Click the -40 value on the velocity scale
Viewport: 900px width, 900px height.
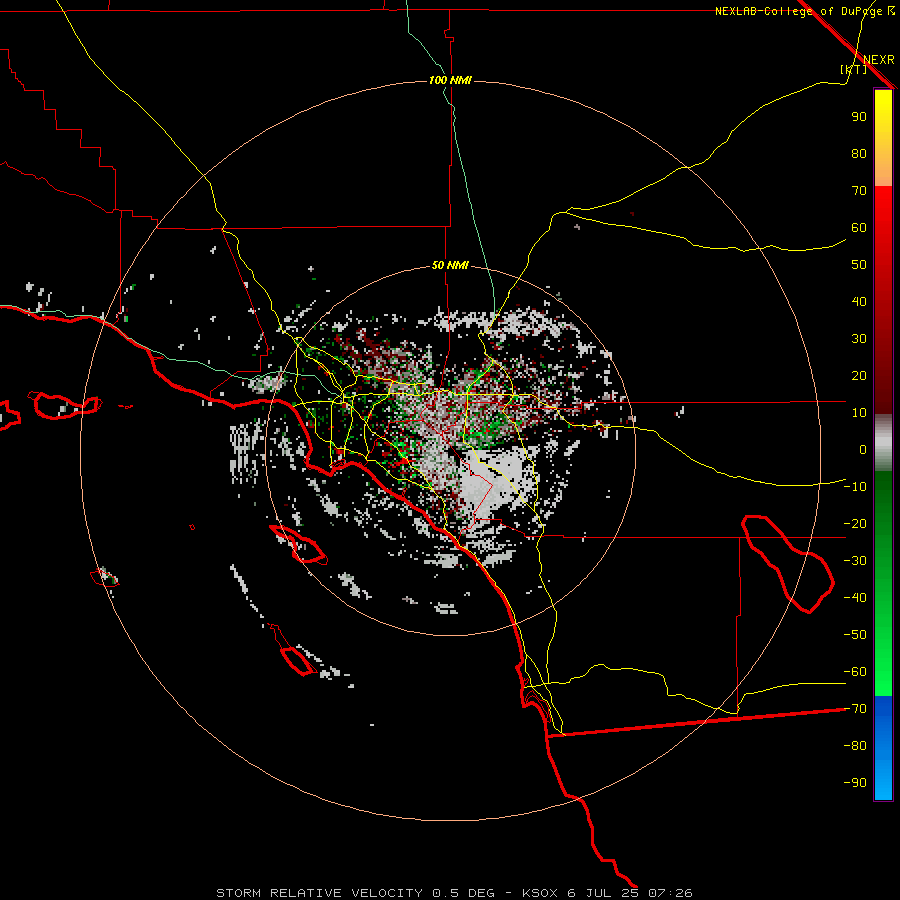tap(855, 598)
